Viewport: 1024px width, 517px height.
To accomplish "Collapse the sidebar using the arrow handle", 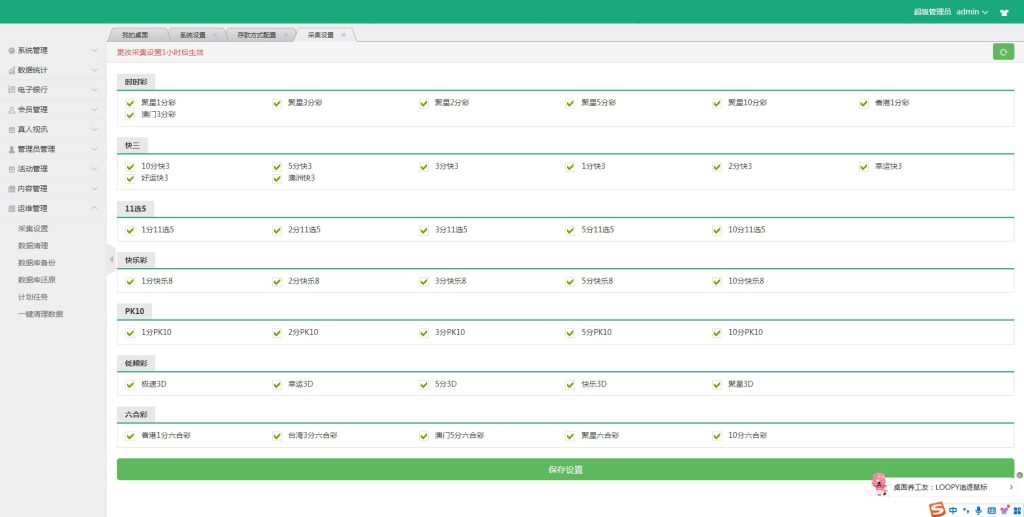I will (x=111, y=259).
